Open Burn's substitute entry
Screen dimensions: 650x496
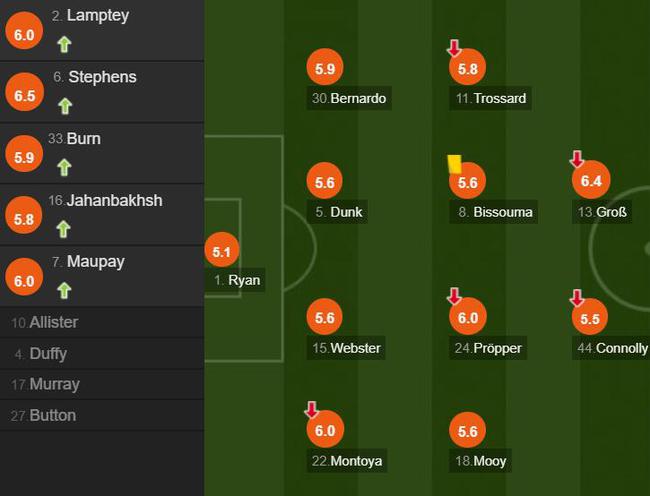click(102, 154)
